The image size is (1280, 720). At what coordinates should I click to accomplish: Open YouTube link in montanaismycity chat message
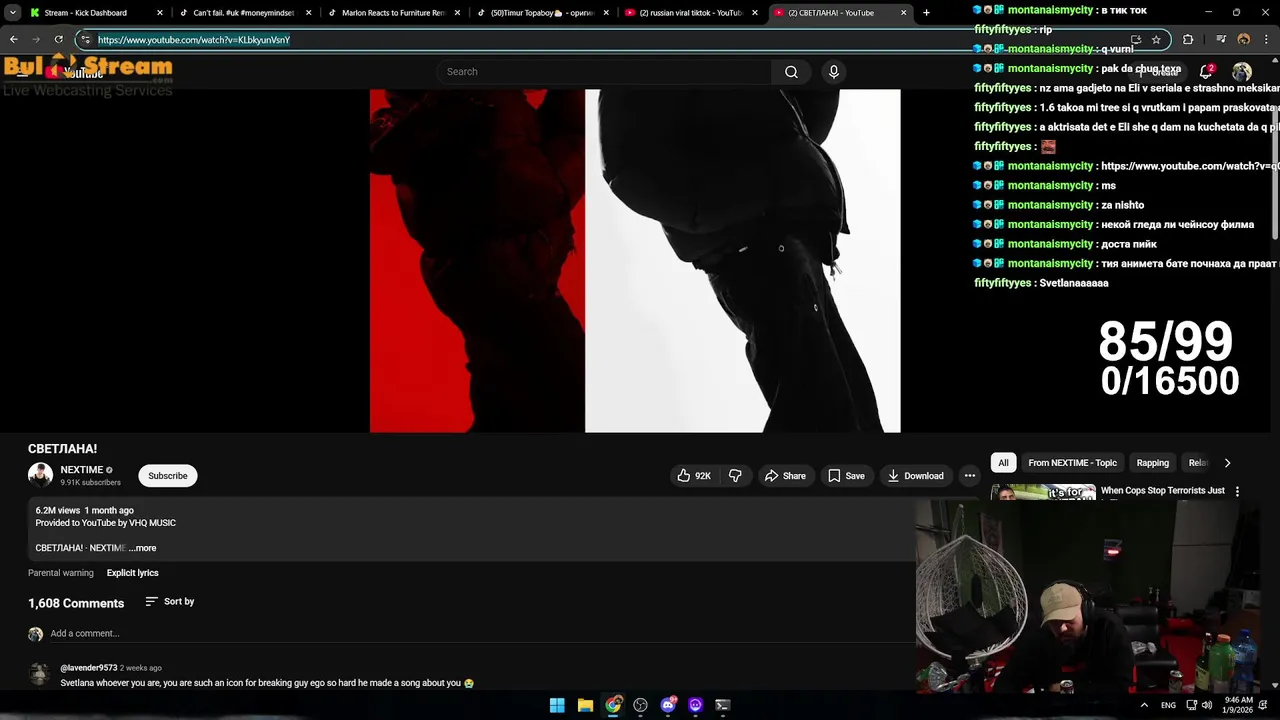click(1189, 166)
